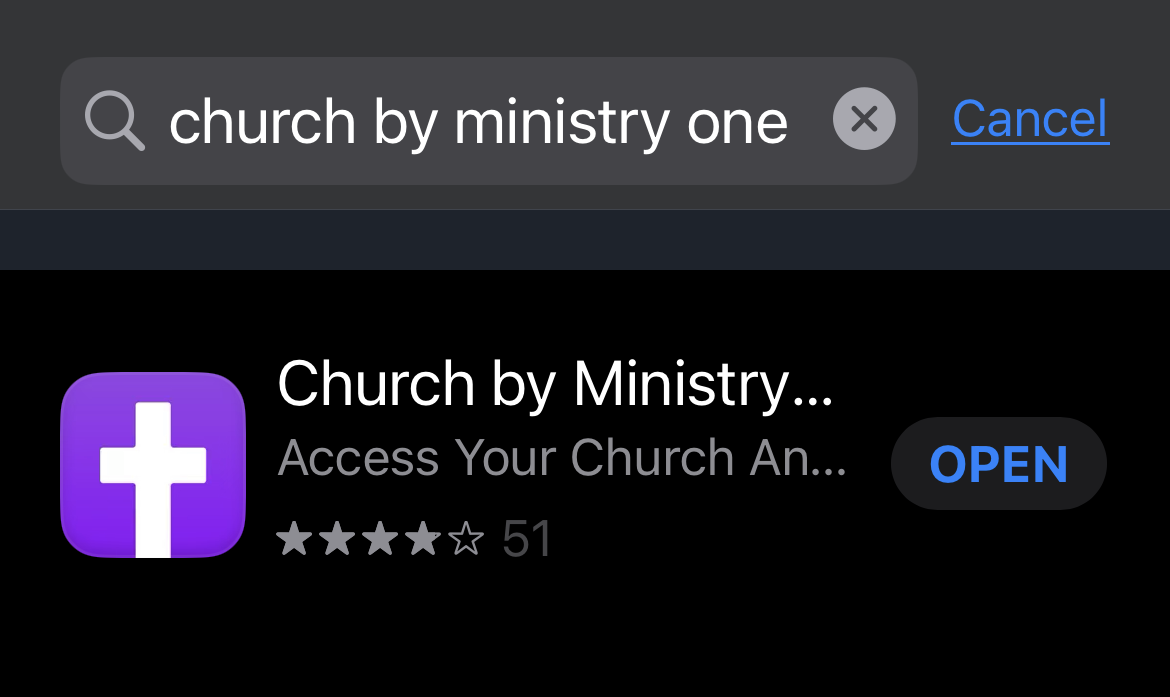Tap the fourth filled rating star
This screenshot has width=1170, height=697.
pyautogui.click(x=422, y=540)
